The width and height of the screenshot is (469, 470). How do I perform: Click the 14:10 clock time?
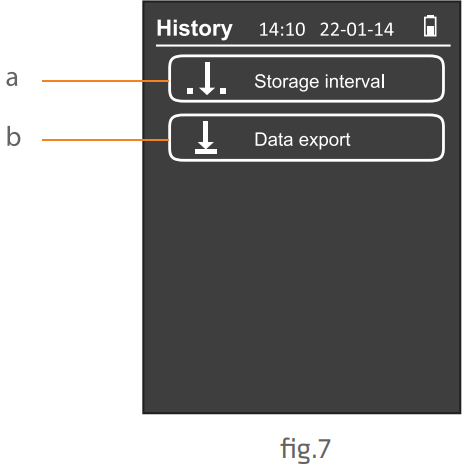click(x=282, y=30)
